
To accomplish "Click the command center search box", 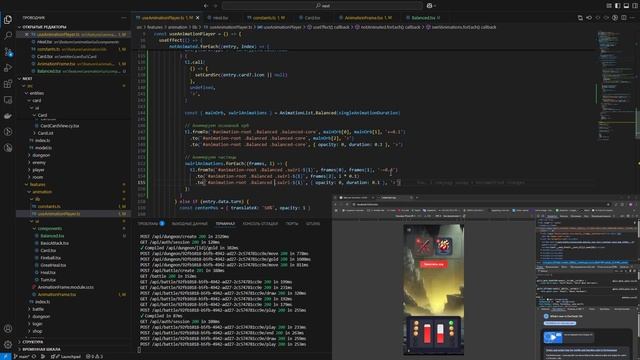I will click(x=322, y=6).
